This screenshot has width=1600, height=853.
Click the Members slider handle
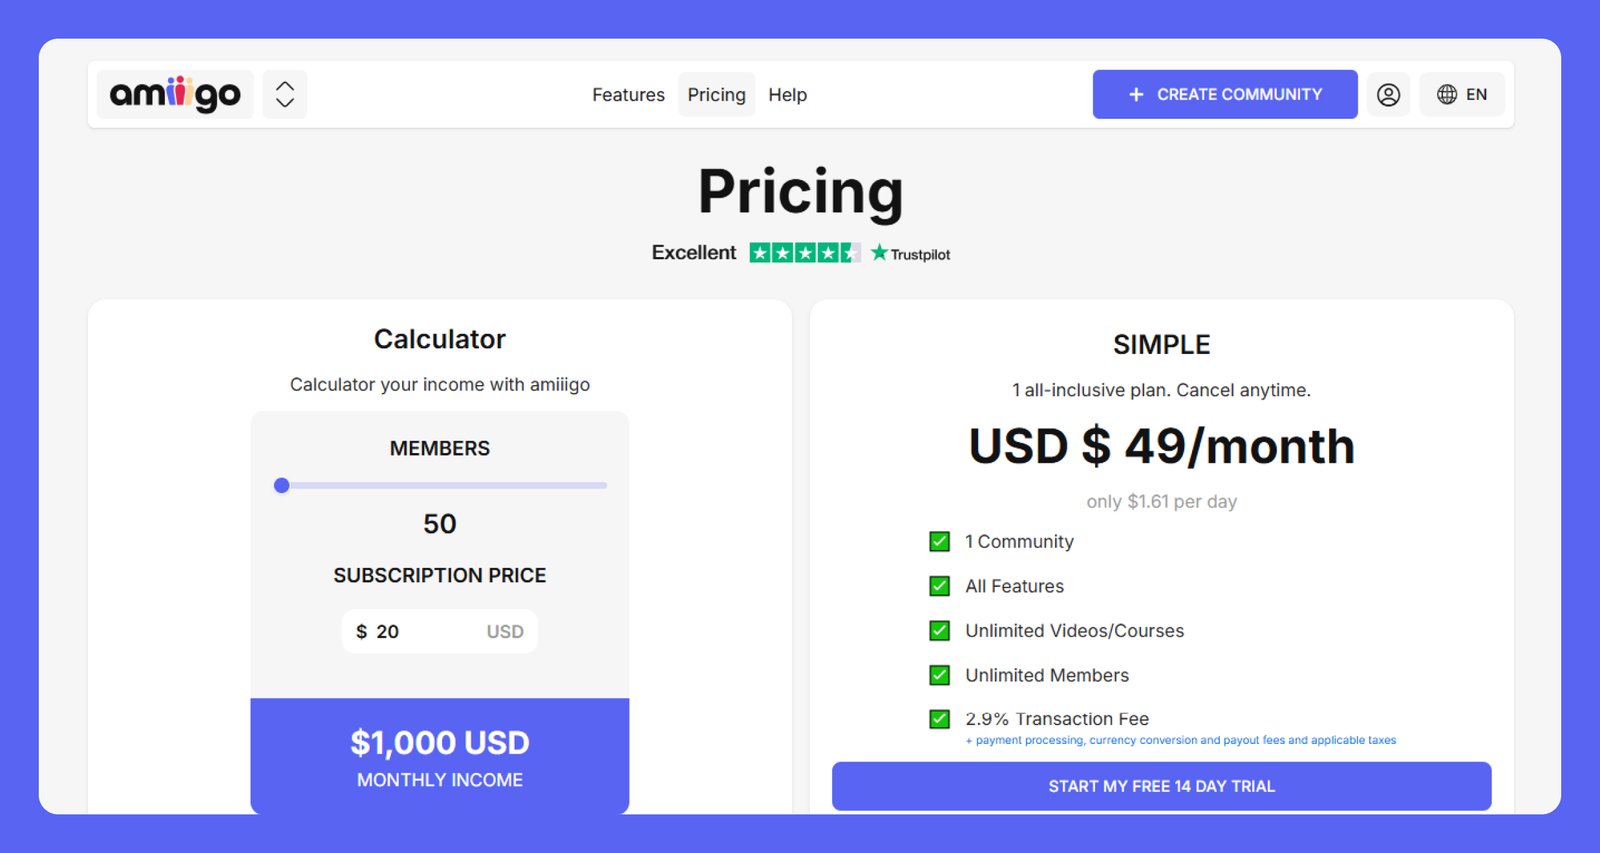pos(282,486)
